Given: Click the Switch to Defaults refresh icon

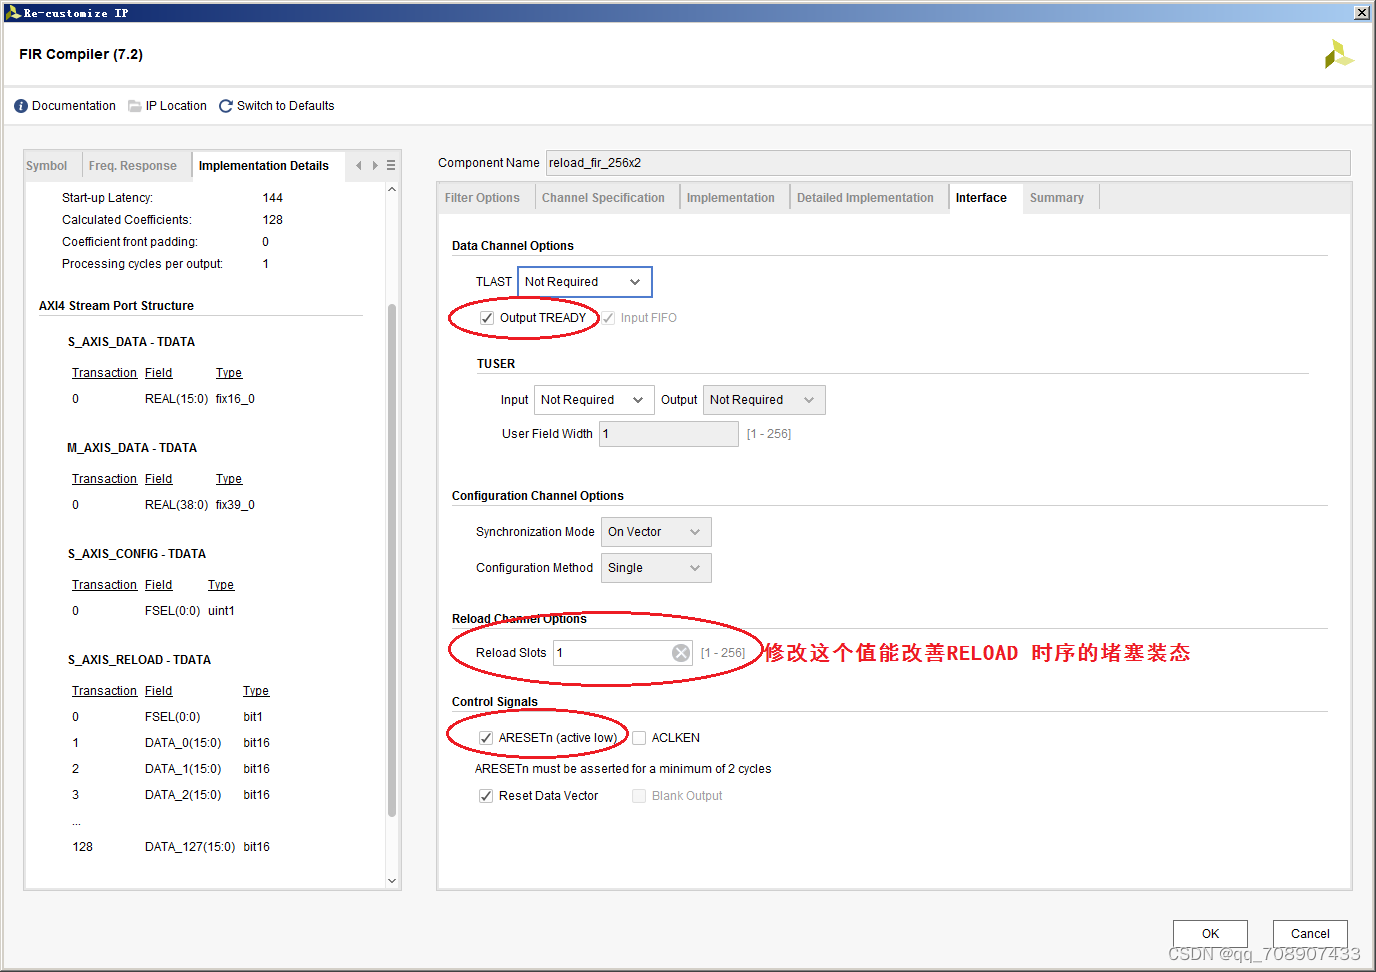Looking at the screenshot, I should click(226, 106).
